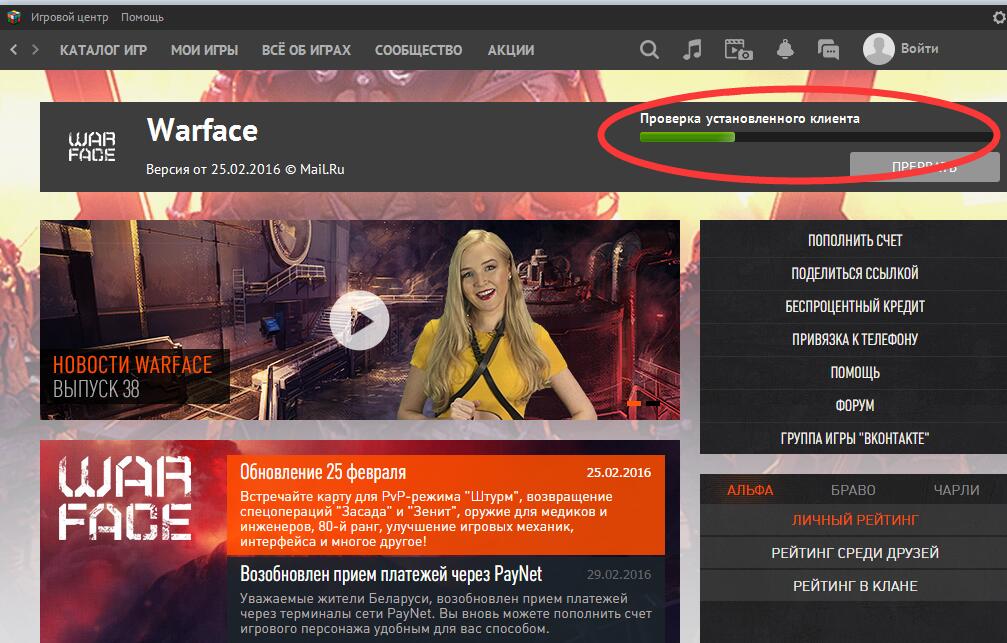Click the user avatar icon
1007x643 pixels.
click(x=879, y=49)
